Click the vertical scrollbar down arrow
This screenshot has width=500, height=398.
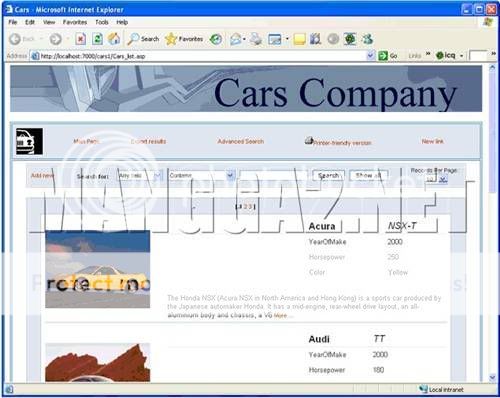click(492, 377)
